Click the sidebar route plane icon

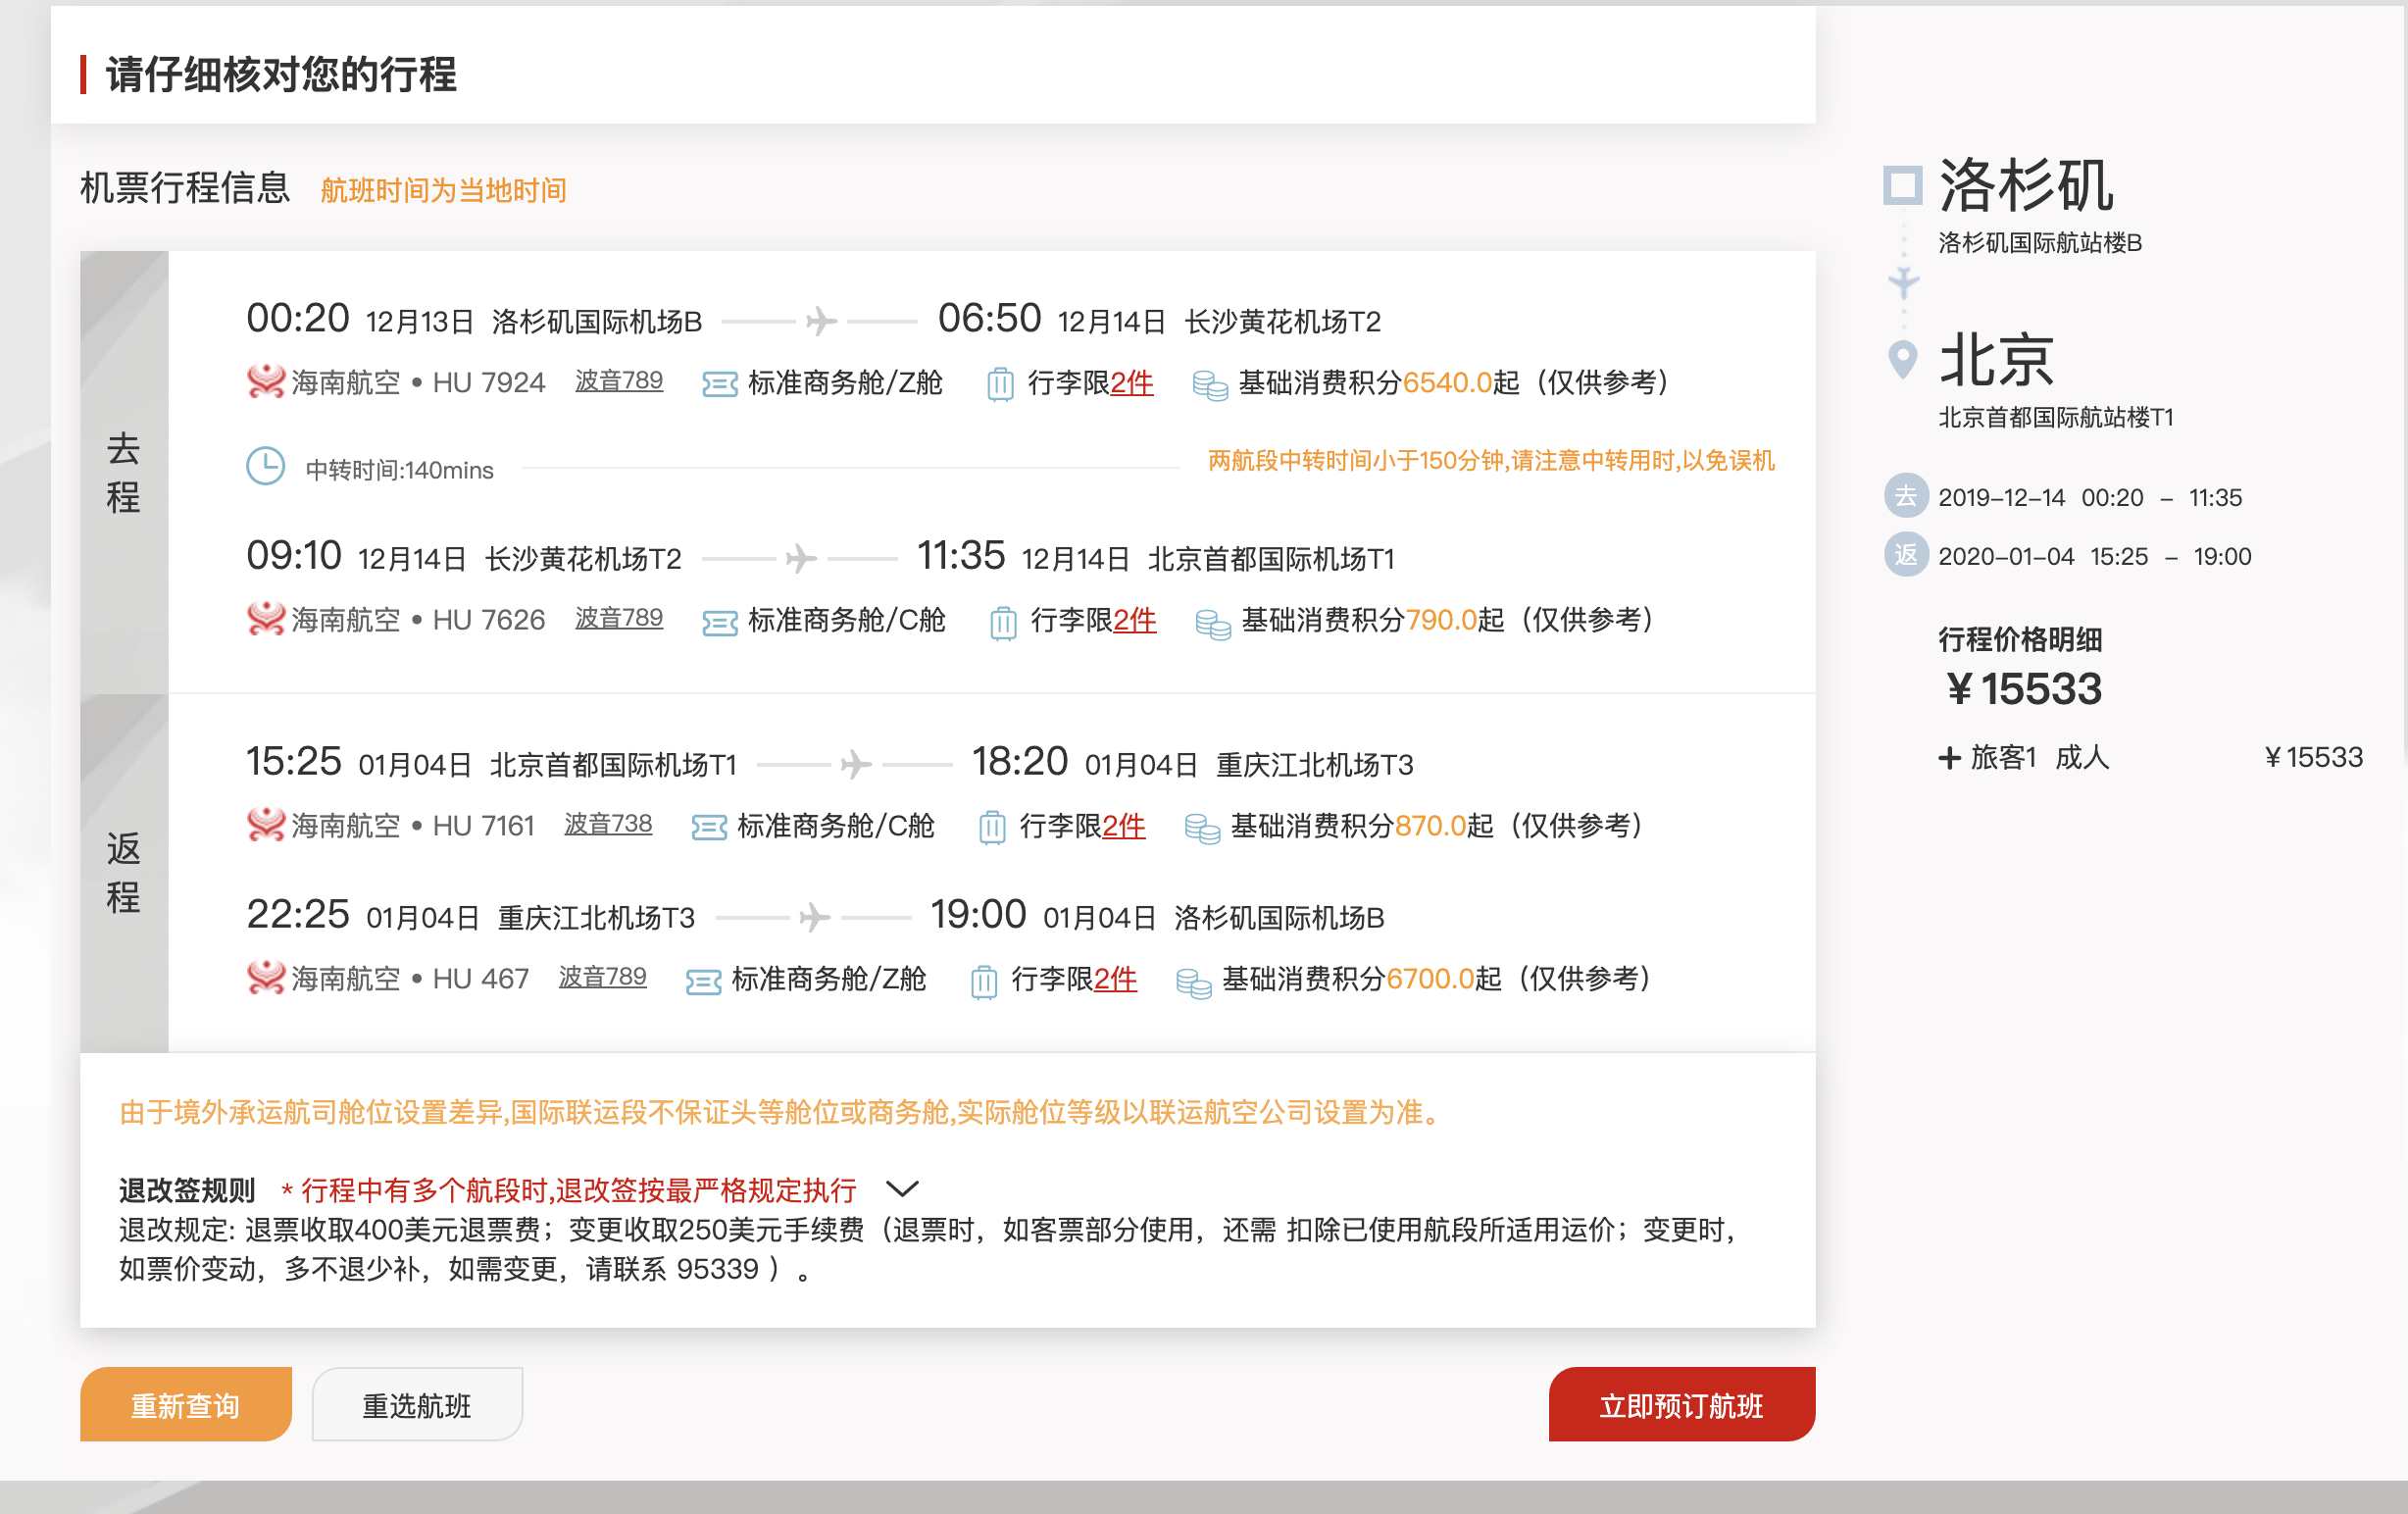[x=1903, y=282]
